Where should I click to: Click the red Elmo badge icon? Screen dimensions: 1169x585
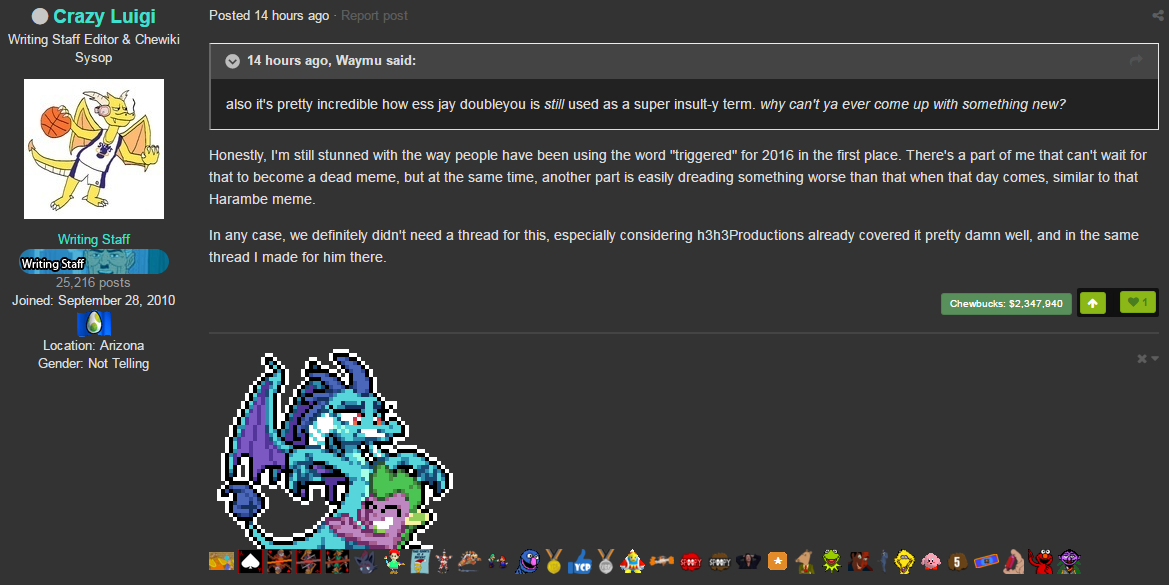point(1040,561)
